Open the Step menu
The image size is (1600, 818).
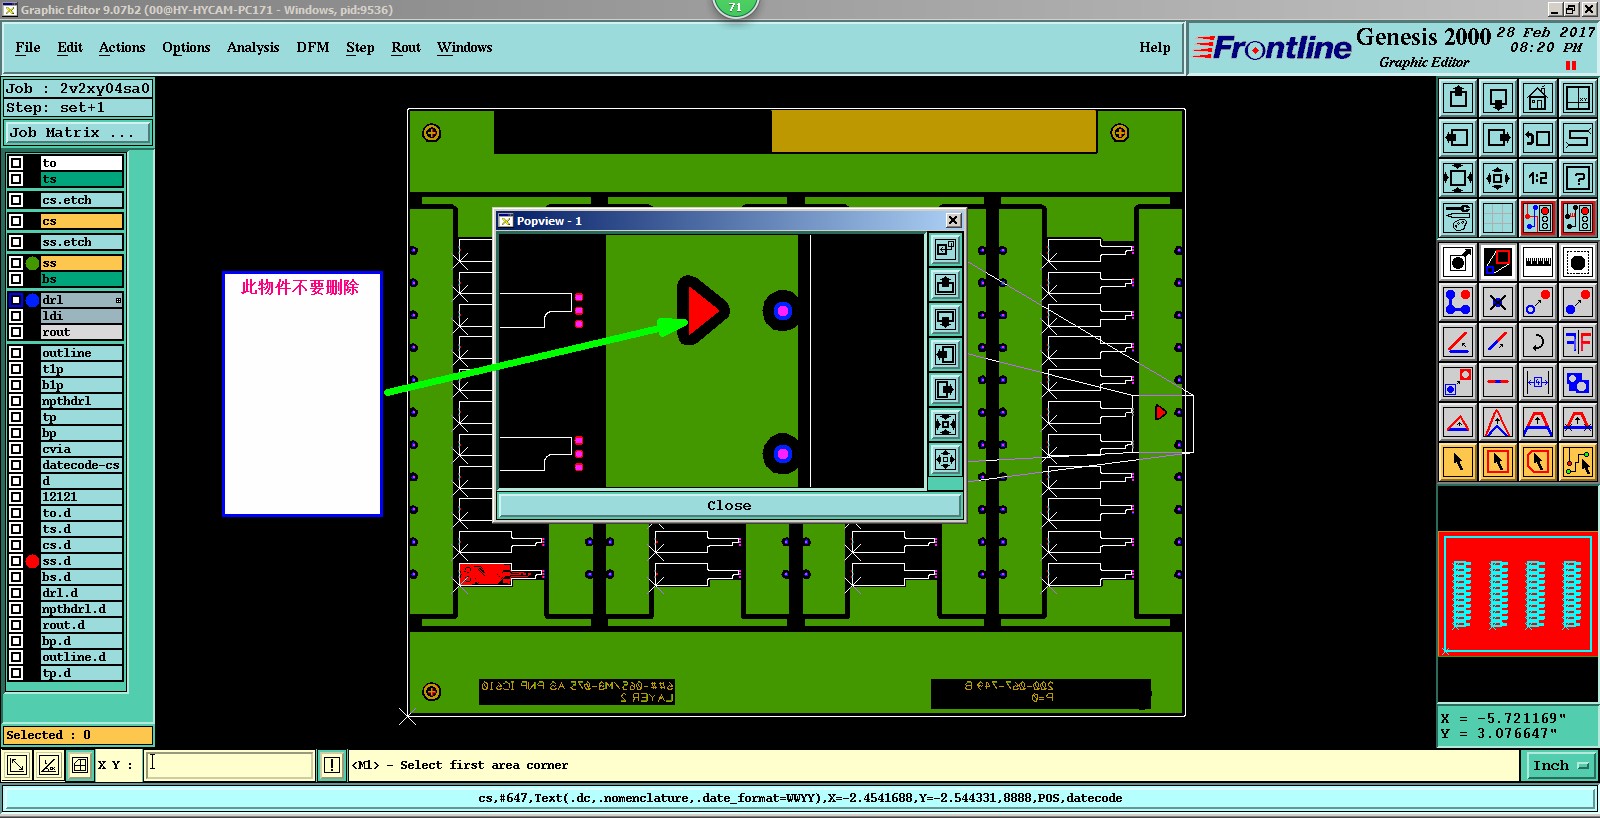tap(360, 47)
